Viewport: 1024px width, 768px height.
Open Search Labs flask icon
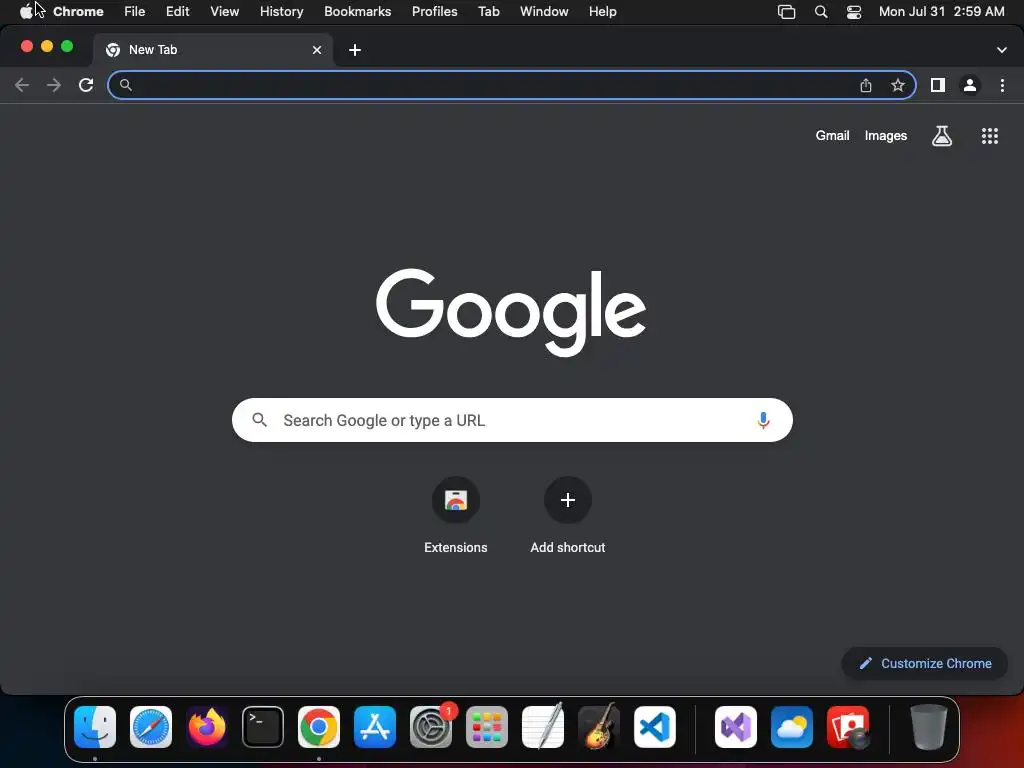tap(942, 136)
